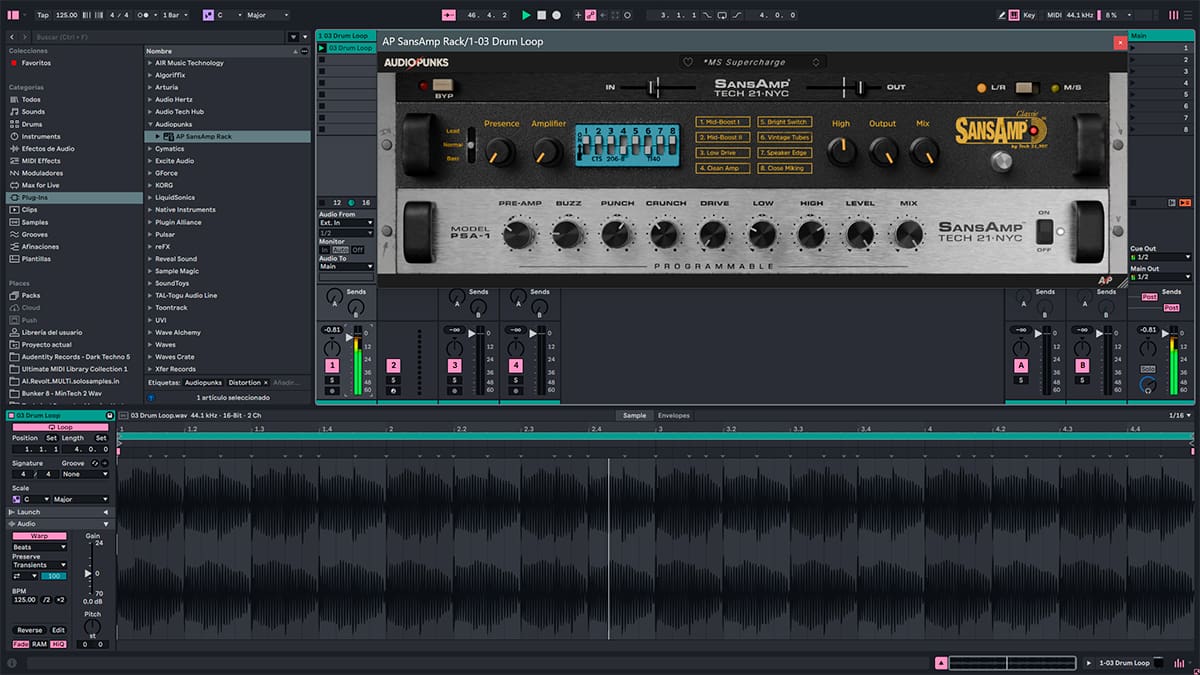Click the PRE-AMP knob on the PSA-1
Viewport: 1200px width, 675px height.
point(518,235)
